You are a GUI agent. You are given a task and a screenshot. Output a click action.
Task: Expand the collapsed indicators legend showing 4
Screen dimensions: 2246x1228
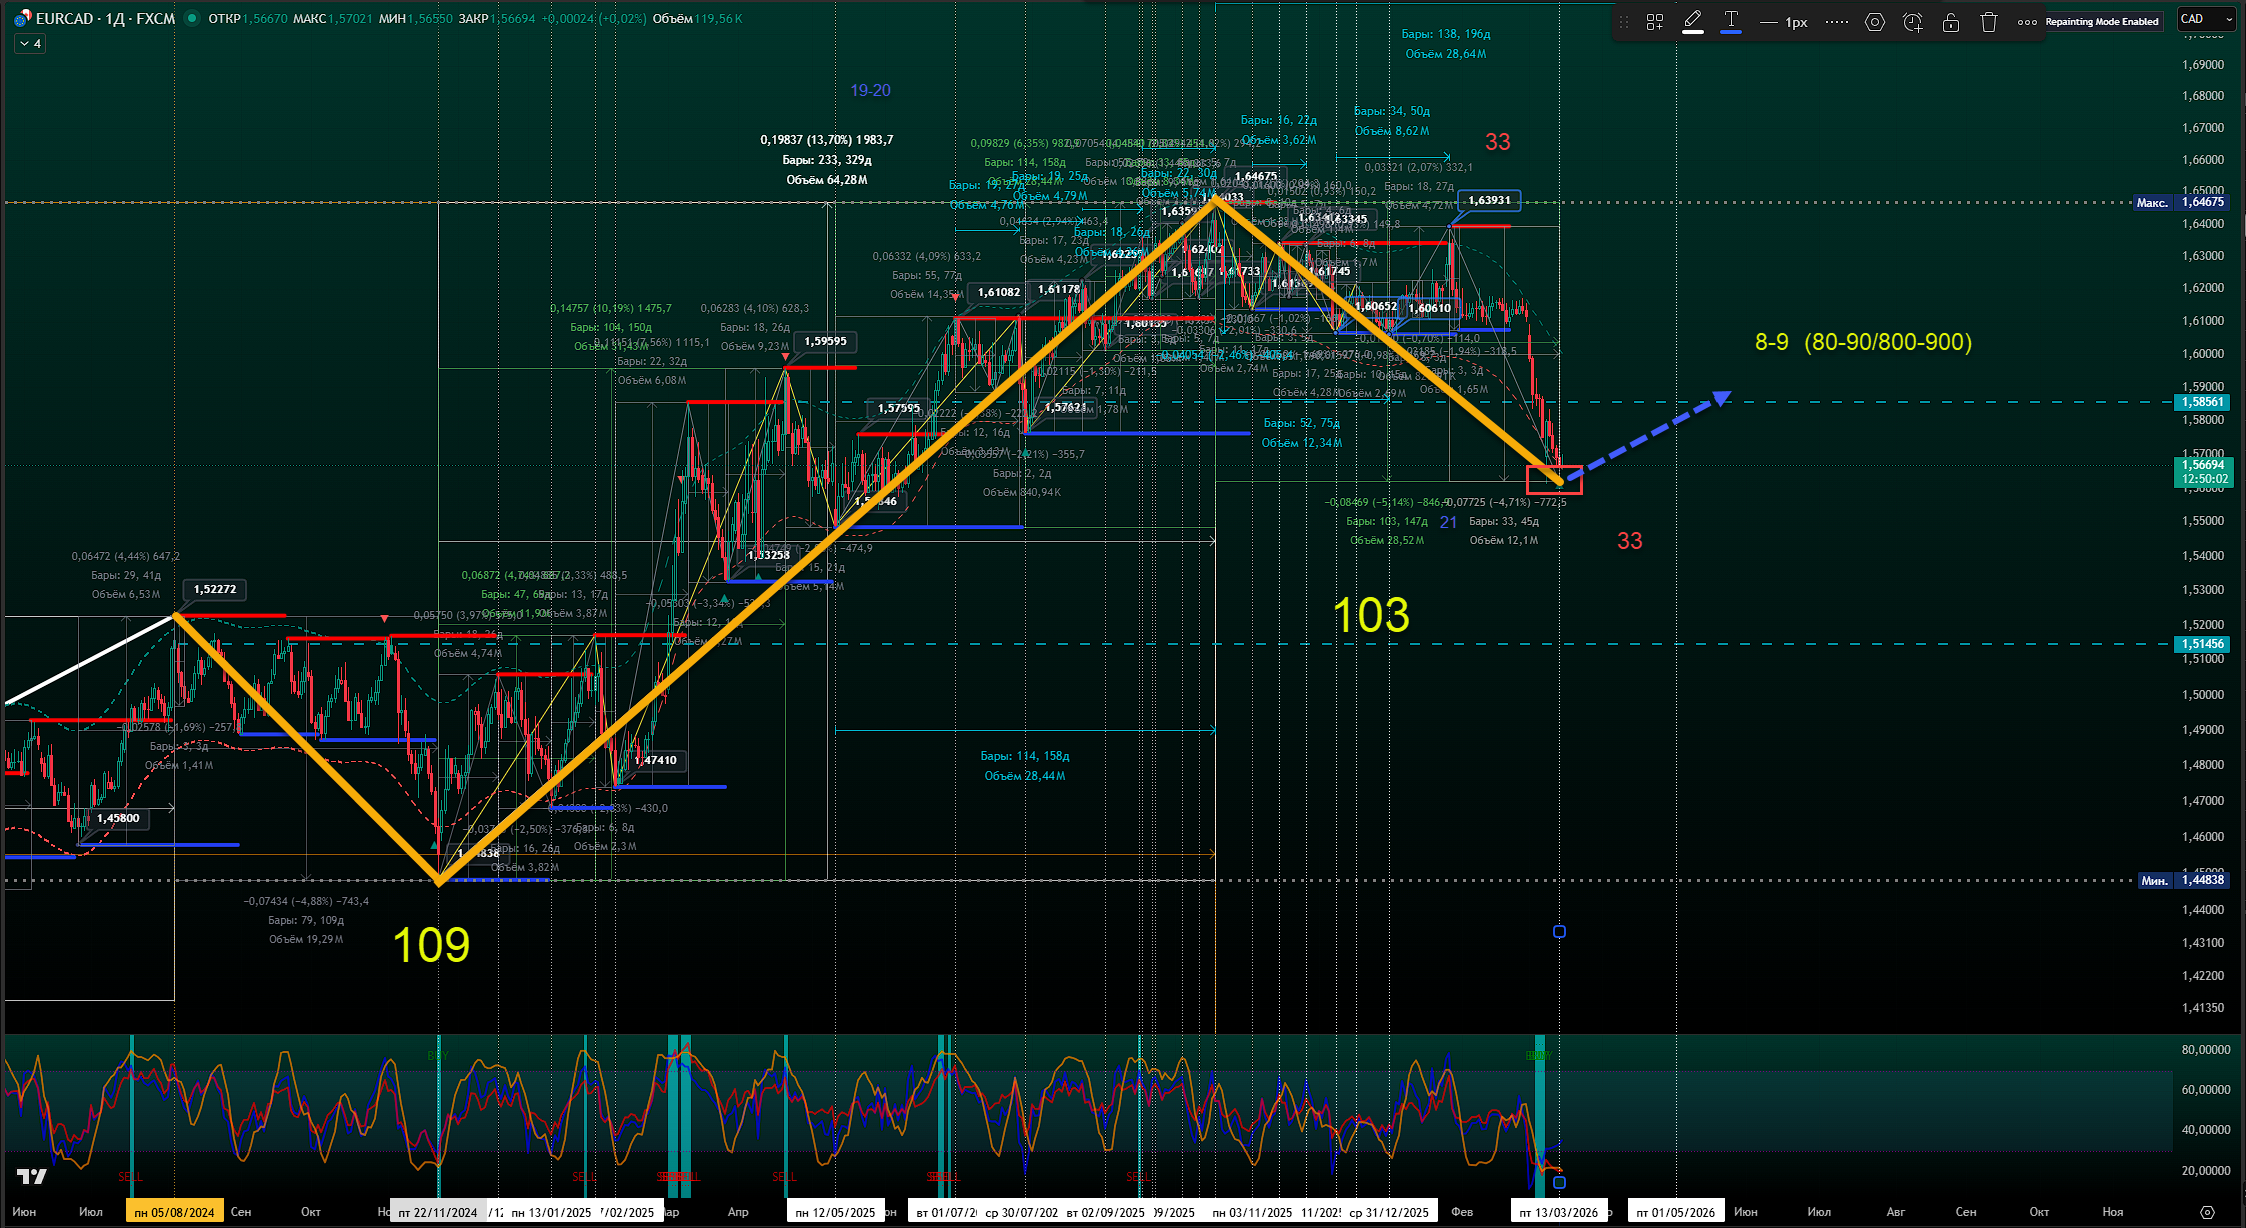coord(30,44)
